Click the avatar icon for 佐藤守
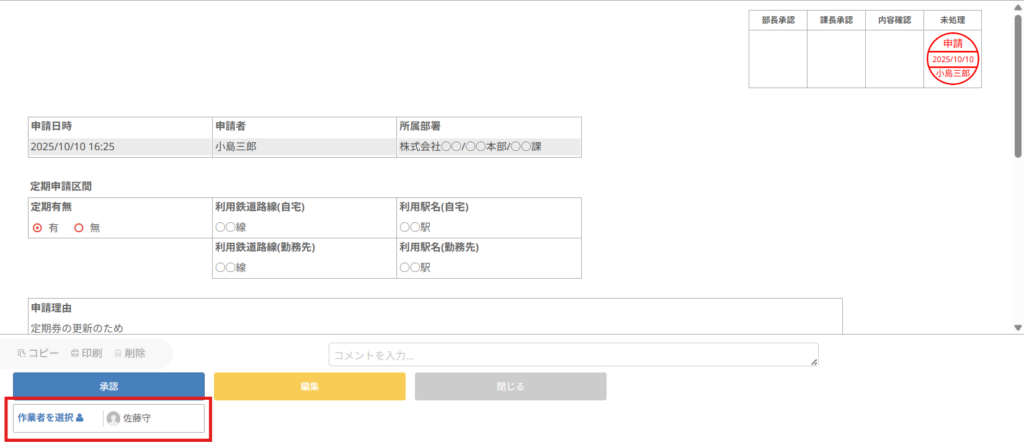Image resolution: width=1024 pixels, height=442 pixels. click(x=113, y=419)
